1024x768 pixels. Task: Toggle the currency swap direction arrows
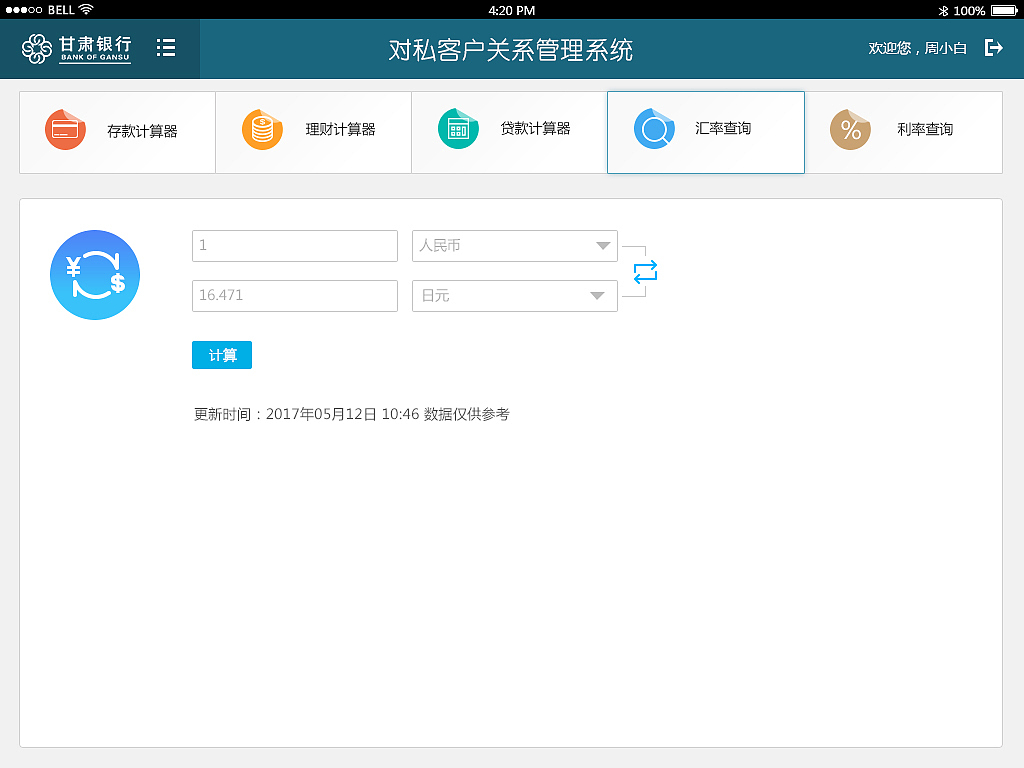pyautogui.click(x=646, y=271)
